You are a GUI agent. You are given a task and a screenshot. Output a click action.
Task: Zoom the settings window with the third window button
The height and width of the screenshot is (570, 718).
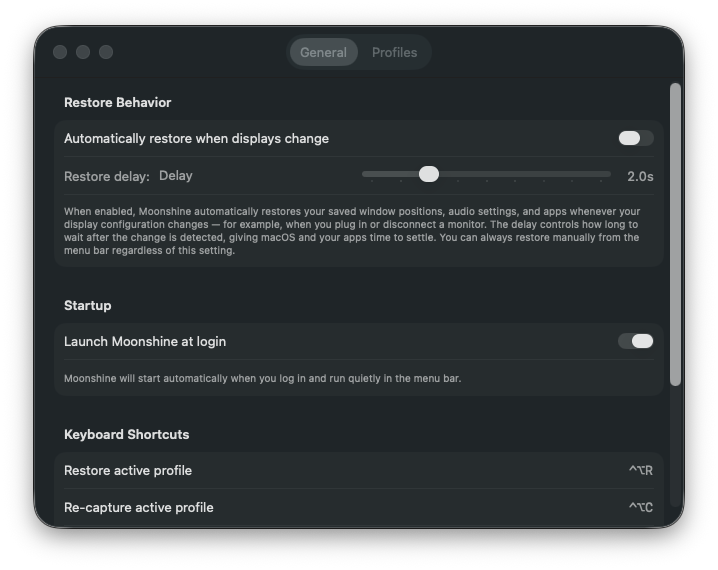point(106,52)
